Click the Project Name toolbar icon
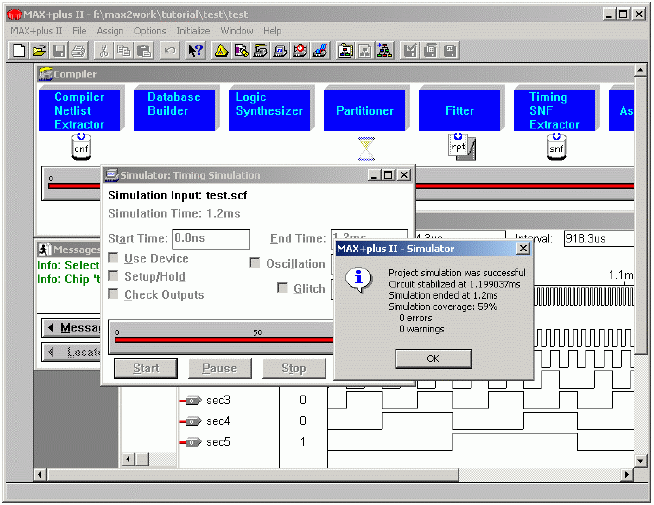Viewport: 654px width, 505px height. [x=345, y=51]
